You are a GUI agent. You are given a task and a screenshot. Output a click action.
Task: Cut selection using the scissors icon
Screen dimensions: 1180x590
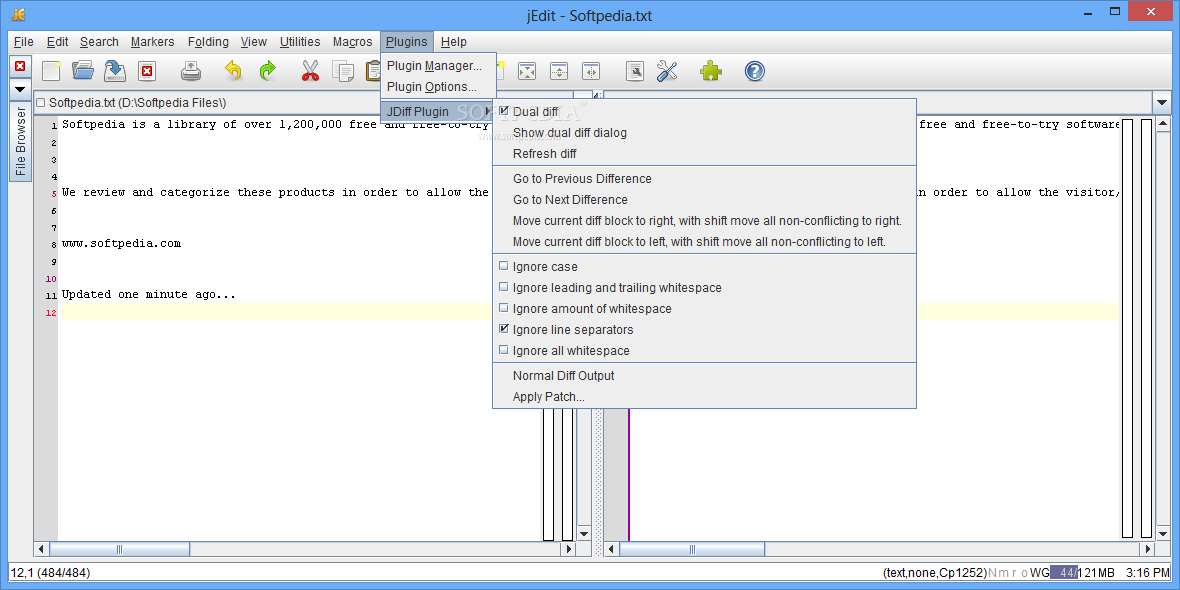point(310,71)
